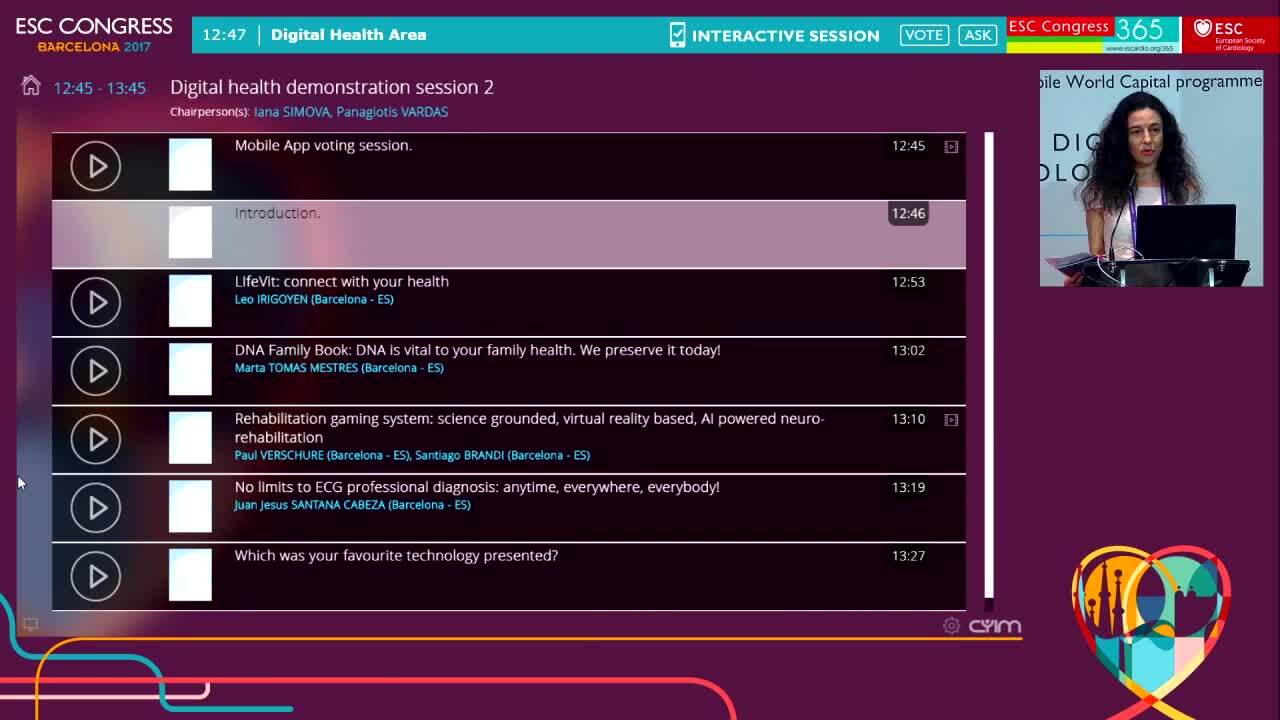Go to the home icon
Screen dimensions: 1280x720
31,86
